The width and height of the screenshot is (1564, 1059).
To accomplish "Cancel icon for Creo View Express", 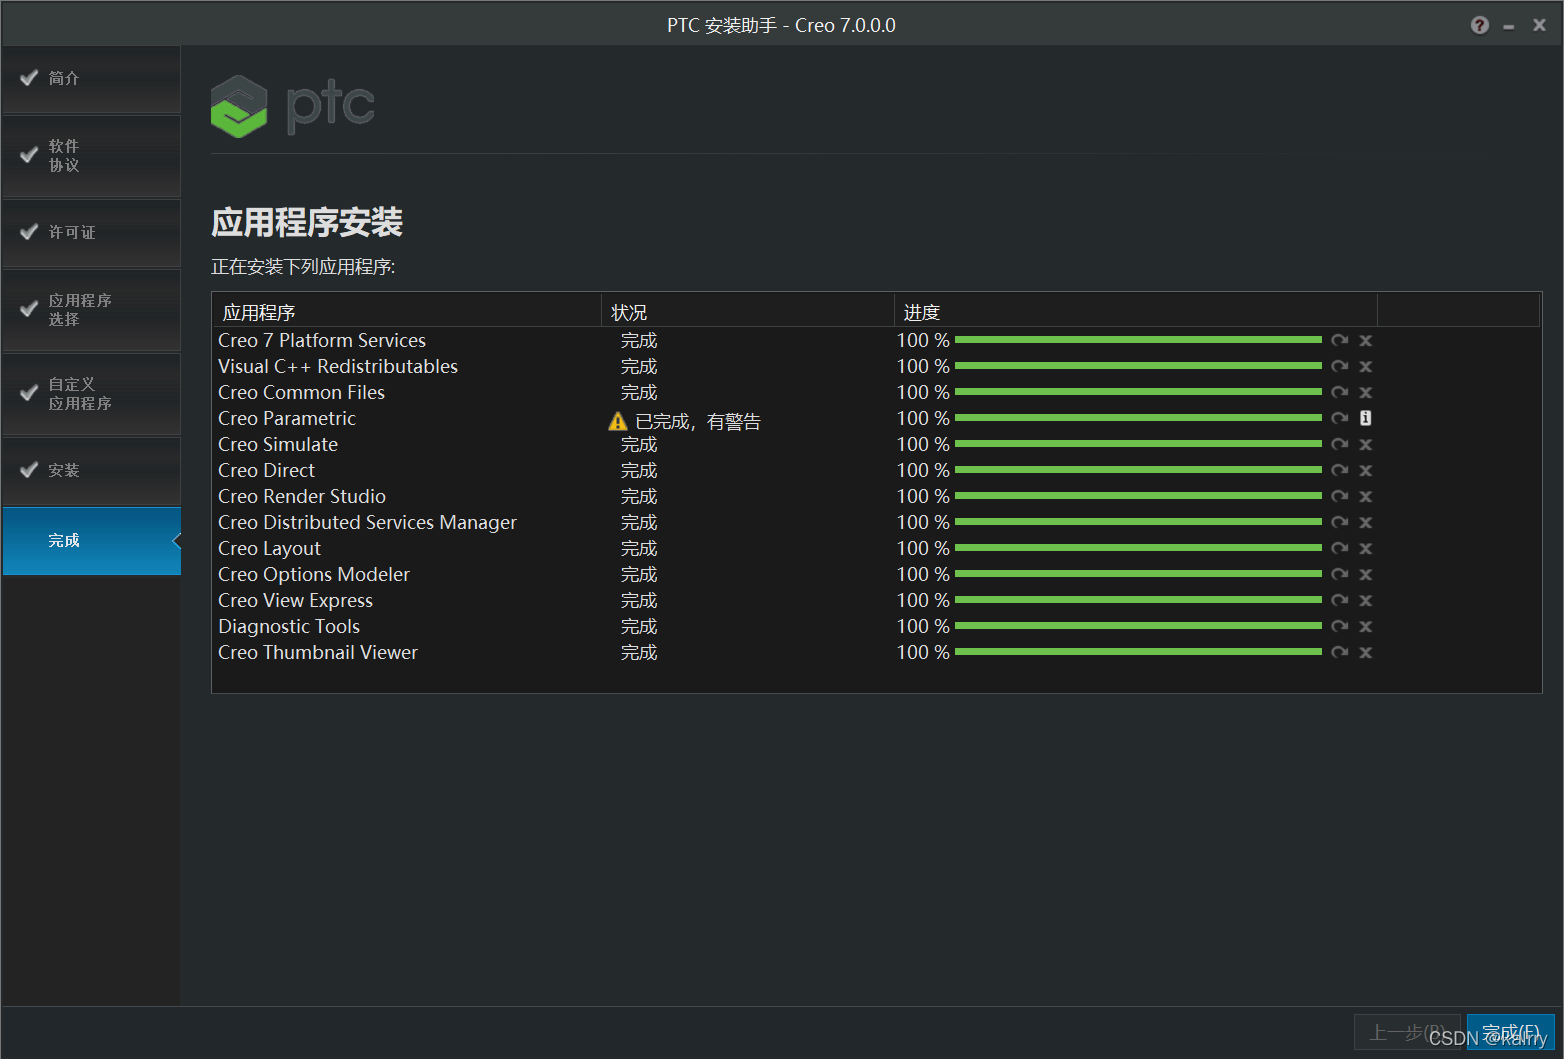I will pos(1366,600).
